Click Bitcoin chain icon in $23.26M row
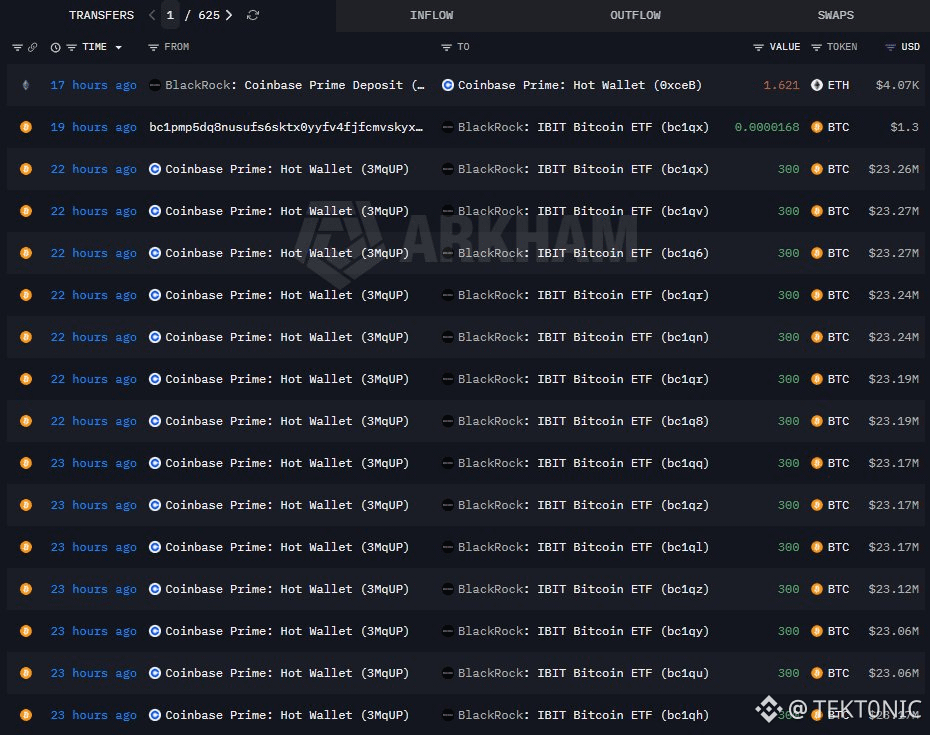 tap(26, 169)
